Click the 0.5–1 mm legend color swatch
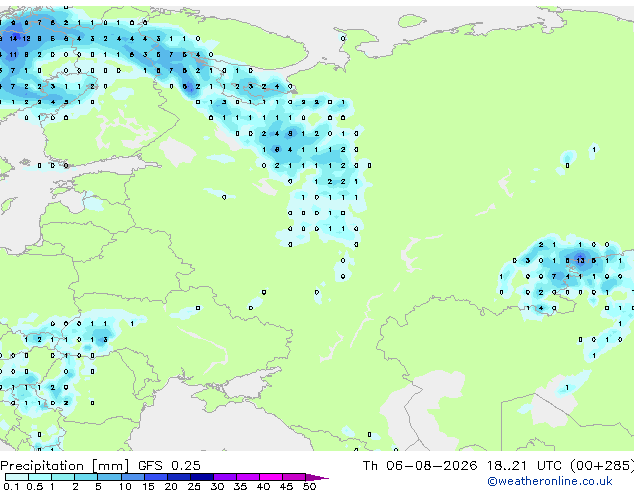This screenshot has height=490, width=634. click(x=40, y=477)
